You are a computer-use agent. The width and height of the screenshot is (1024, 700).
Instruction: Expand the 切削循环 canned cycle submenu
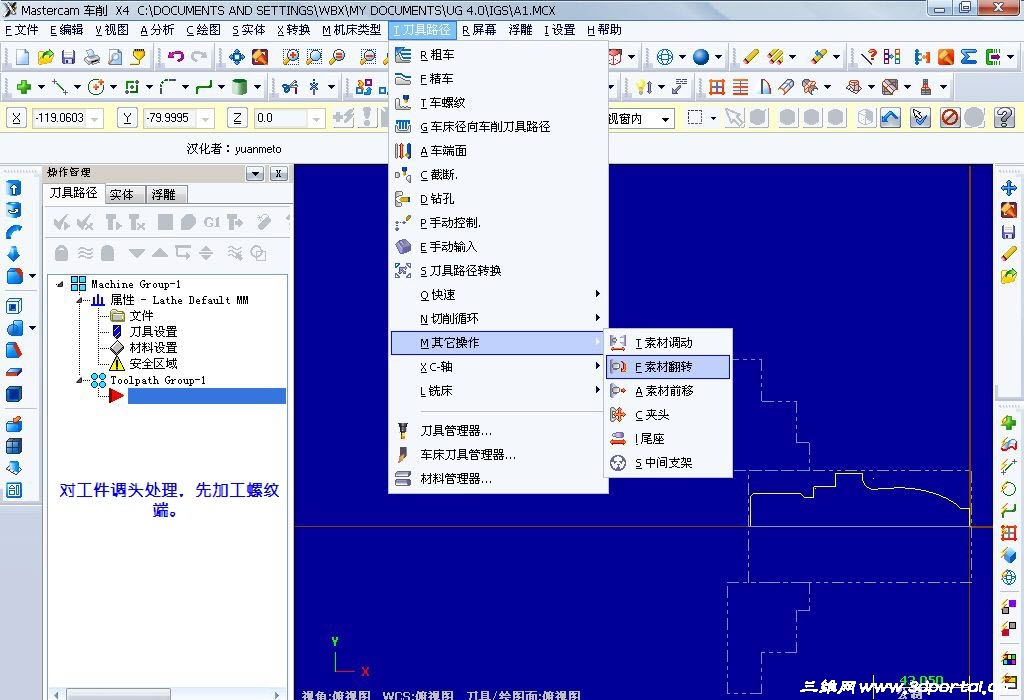[x=498, y=319]
